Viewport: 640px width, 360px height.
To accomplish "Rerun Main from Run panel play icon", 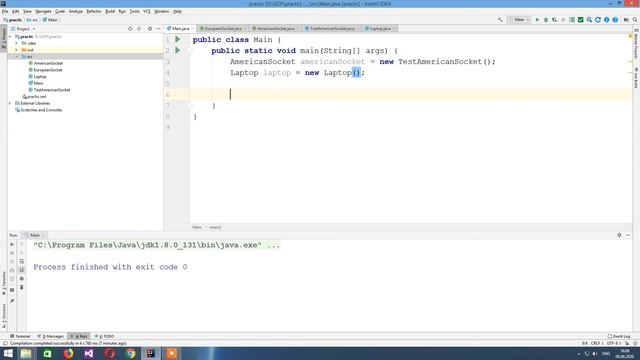I will [x=12, y=244].
